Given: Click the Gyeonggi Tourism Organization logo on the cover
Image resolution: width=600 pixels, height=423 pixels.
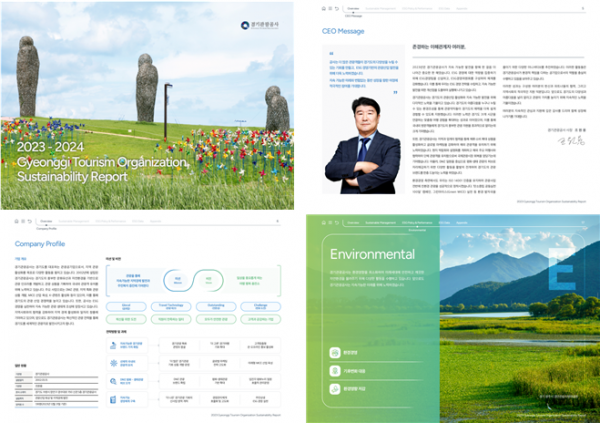Looking at the screenshot, I should tap(260, 25).
